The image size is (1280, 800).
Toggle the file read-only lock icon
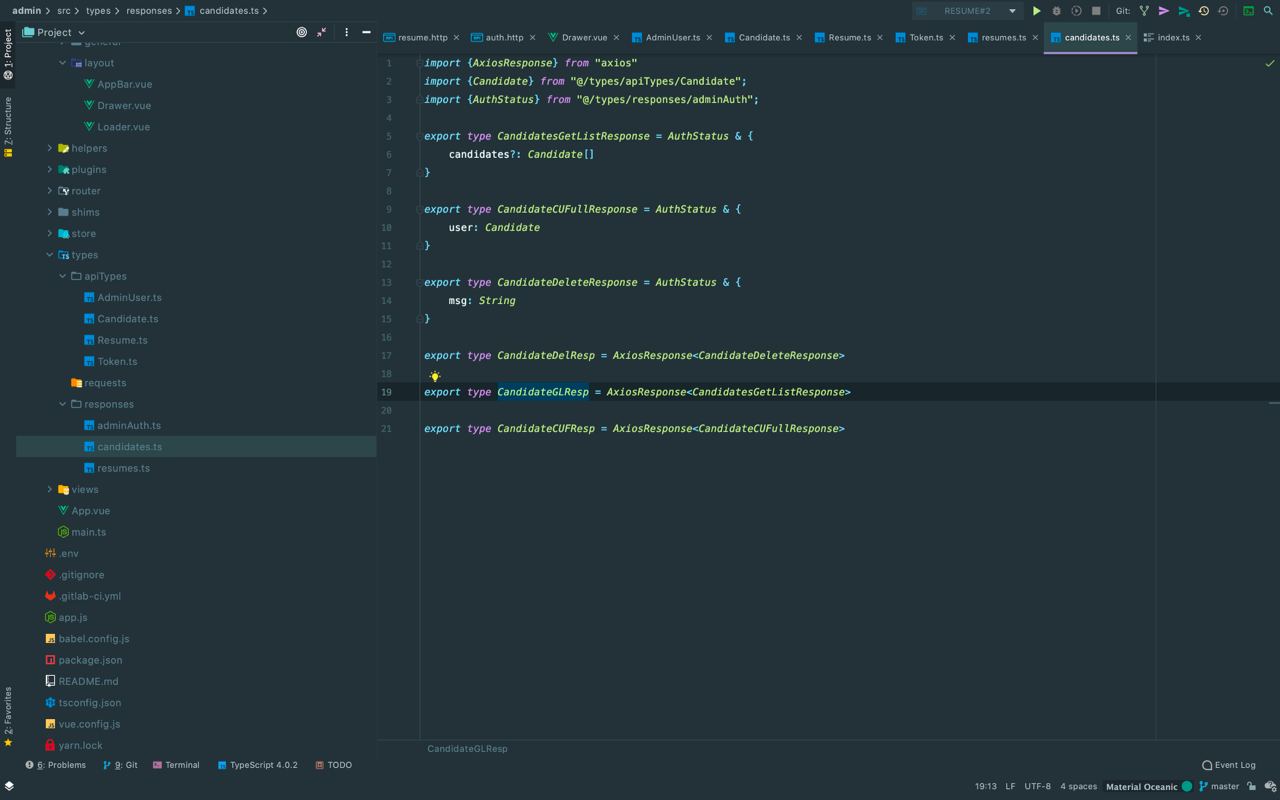(x=1251, y=786)
